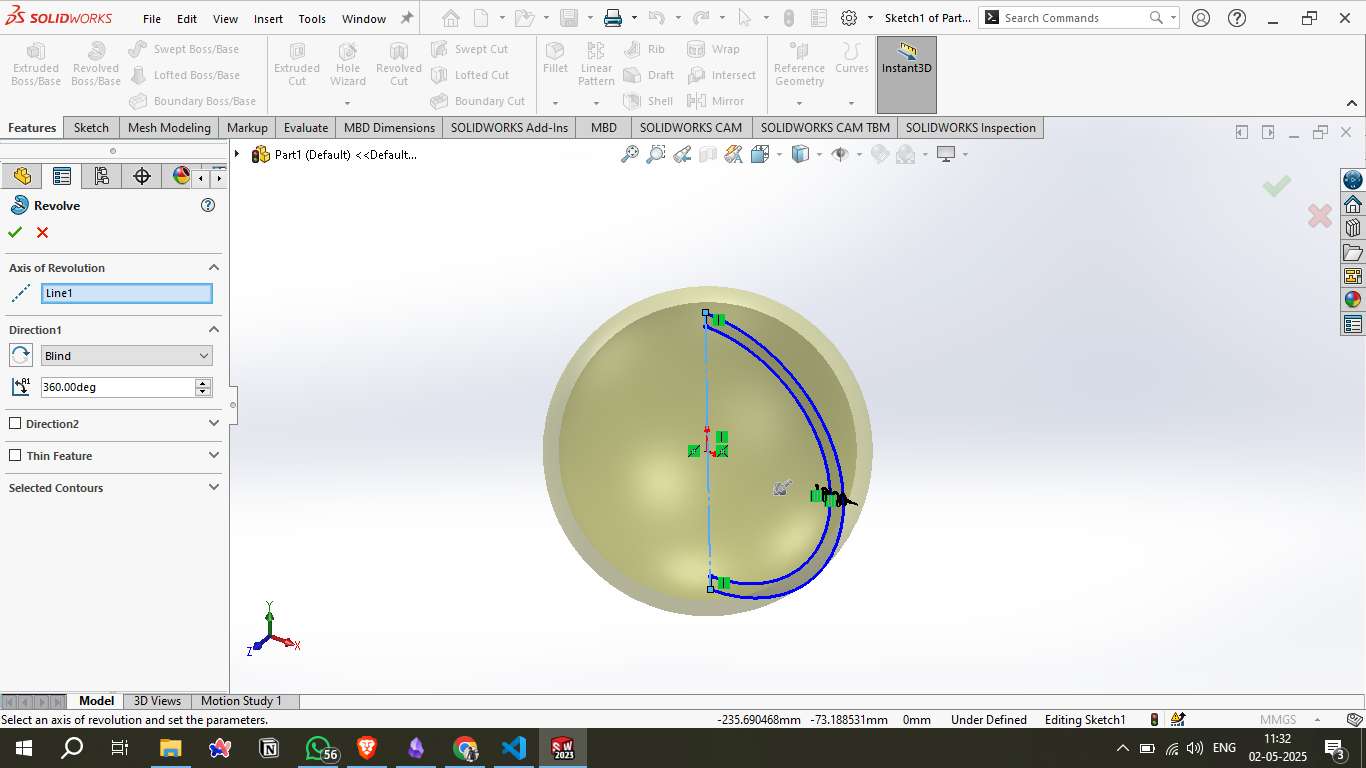1366x768 pixels.
Task: Open the Windows Start menu
Action: coord(23,748)
